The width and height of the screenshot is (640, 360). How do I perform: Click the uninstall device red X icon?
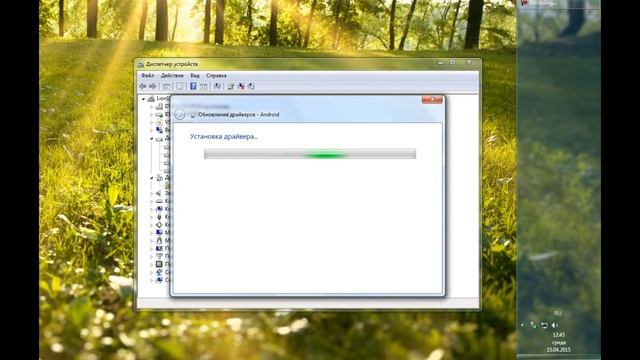pyautogui.click(x=241, y=86)
